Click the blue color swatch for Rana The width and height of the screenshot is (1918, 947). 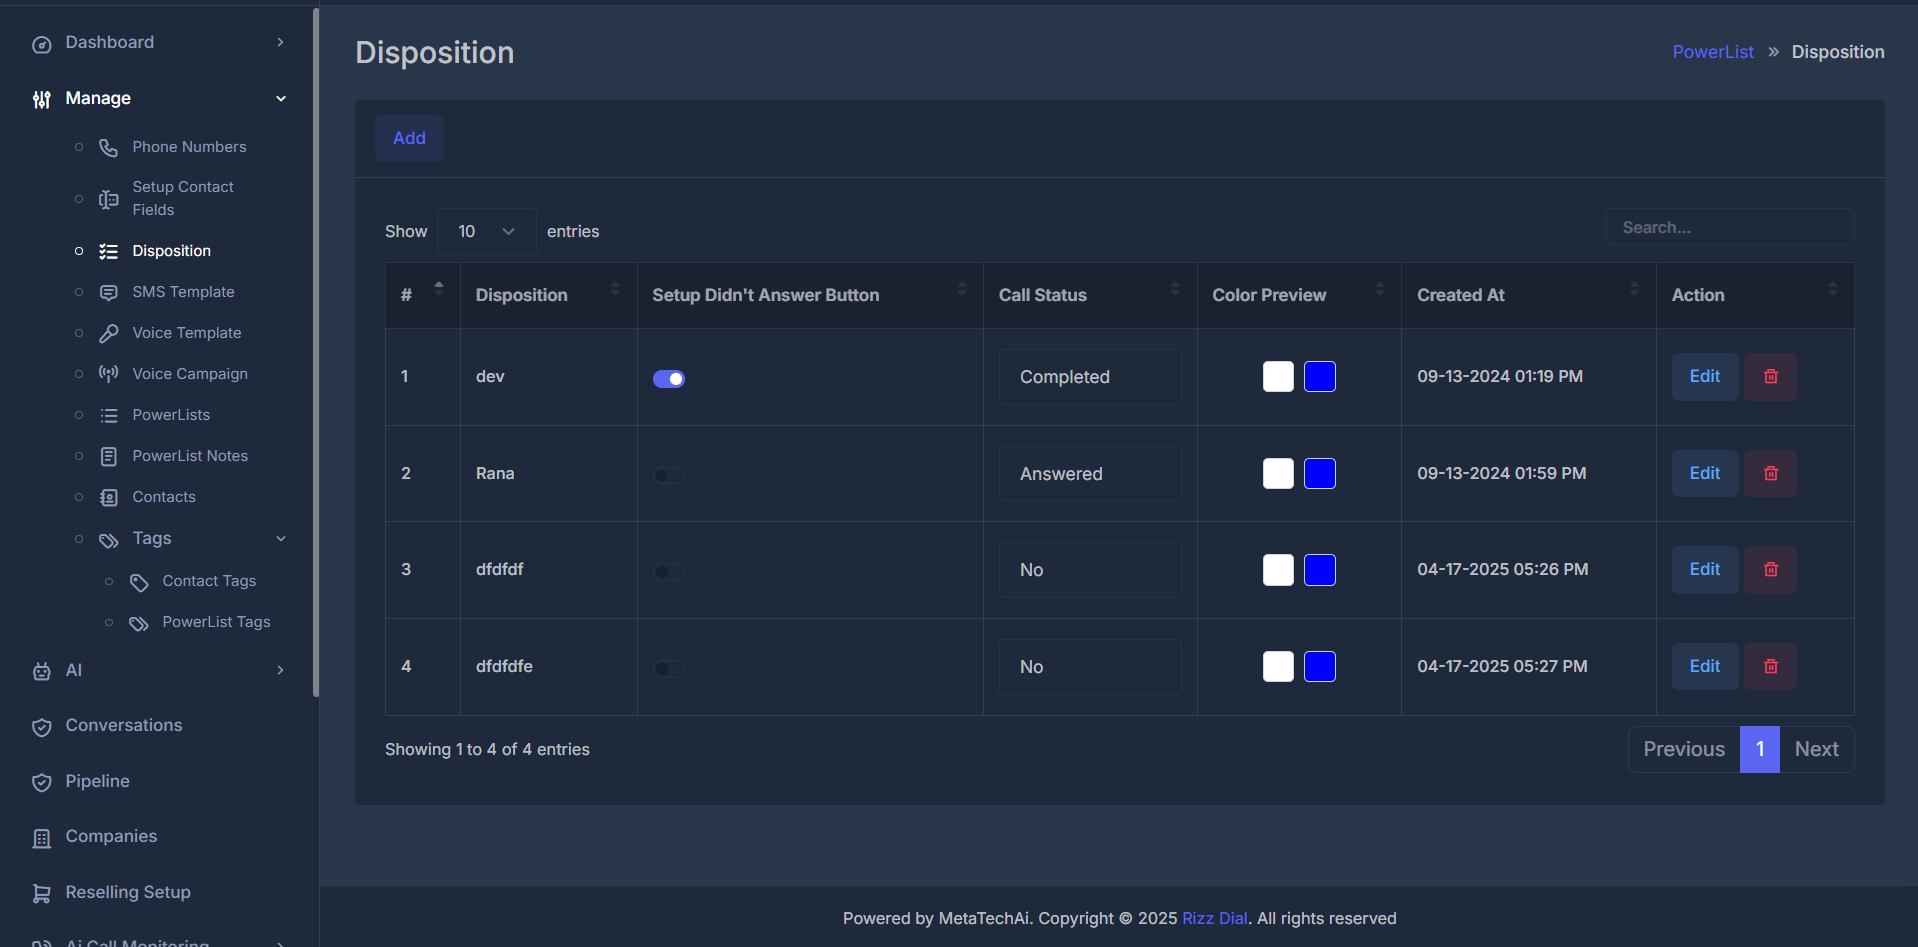click(1320, 473)
